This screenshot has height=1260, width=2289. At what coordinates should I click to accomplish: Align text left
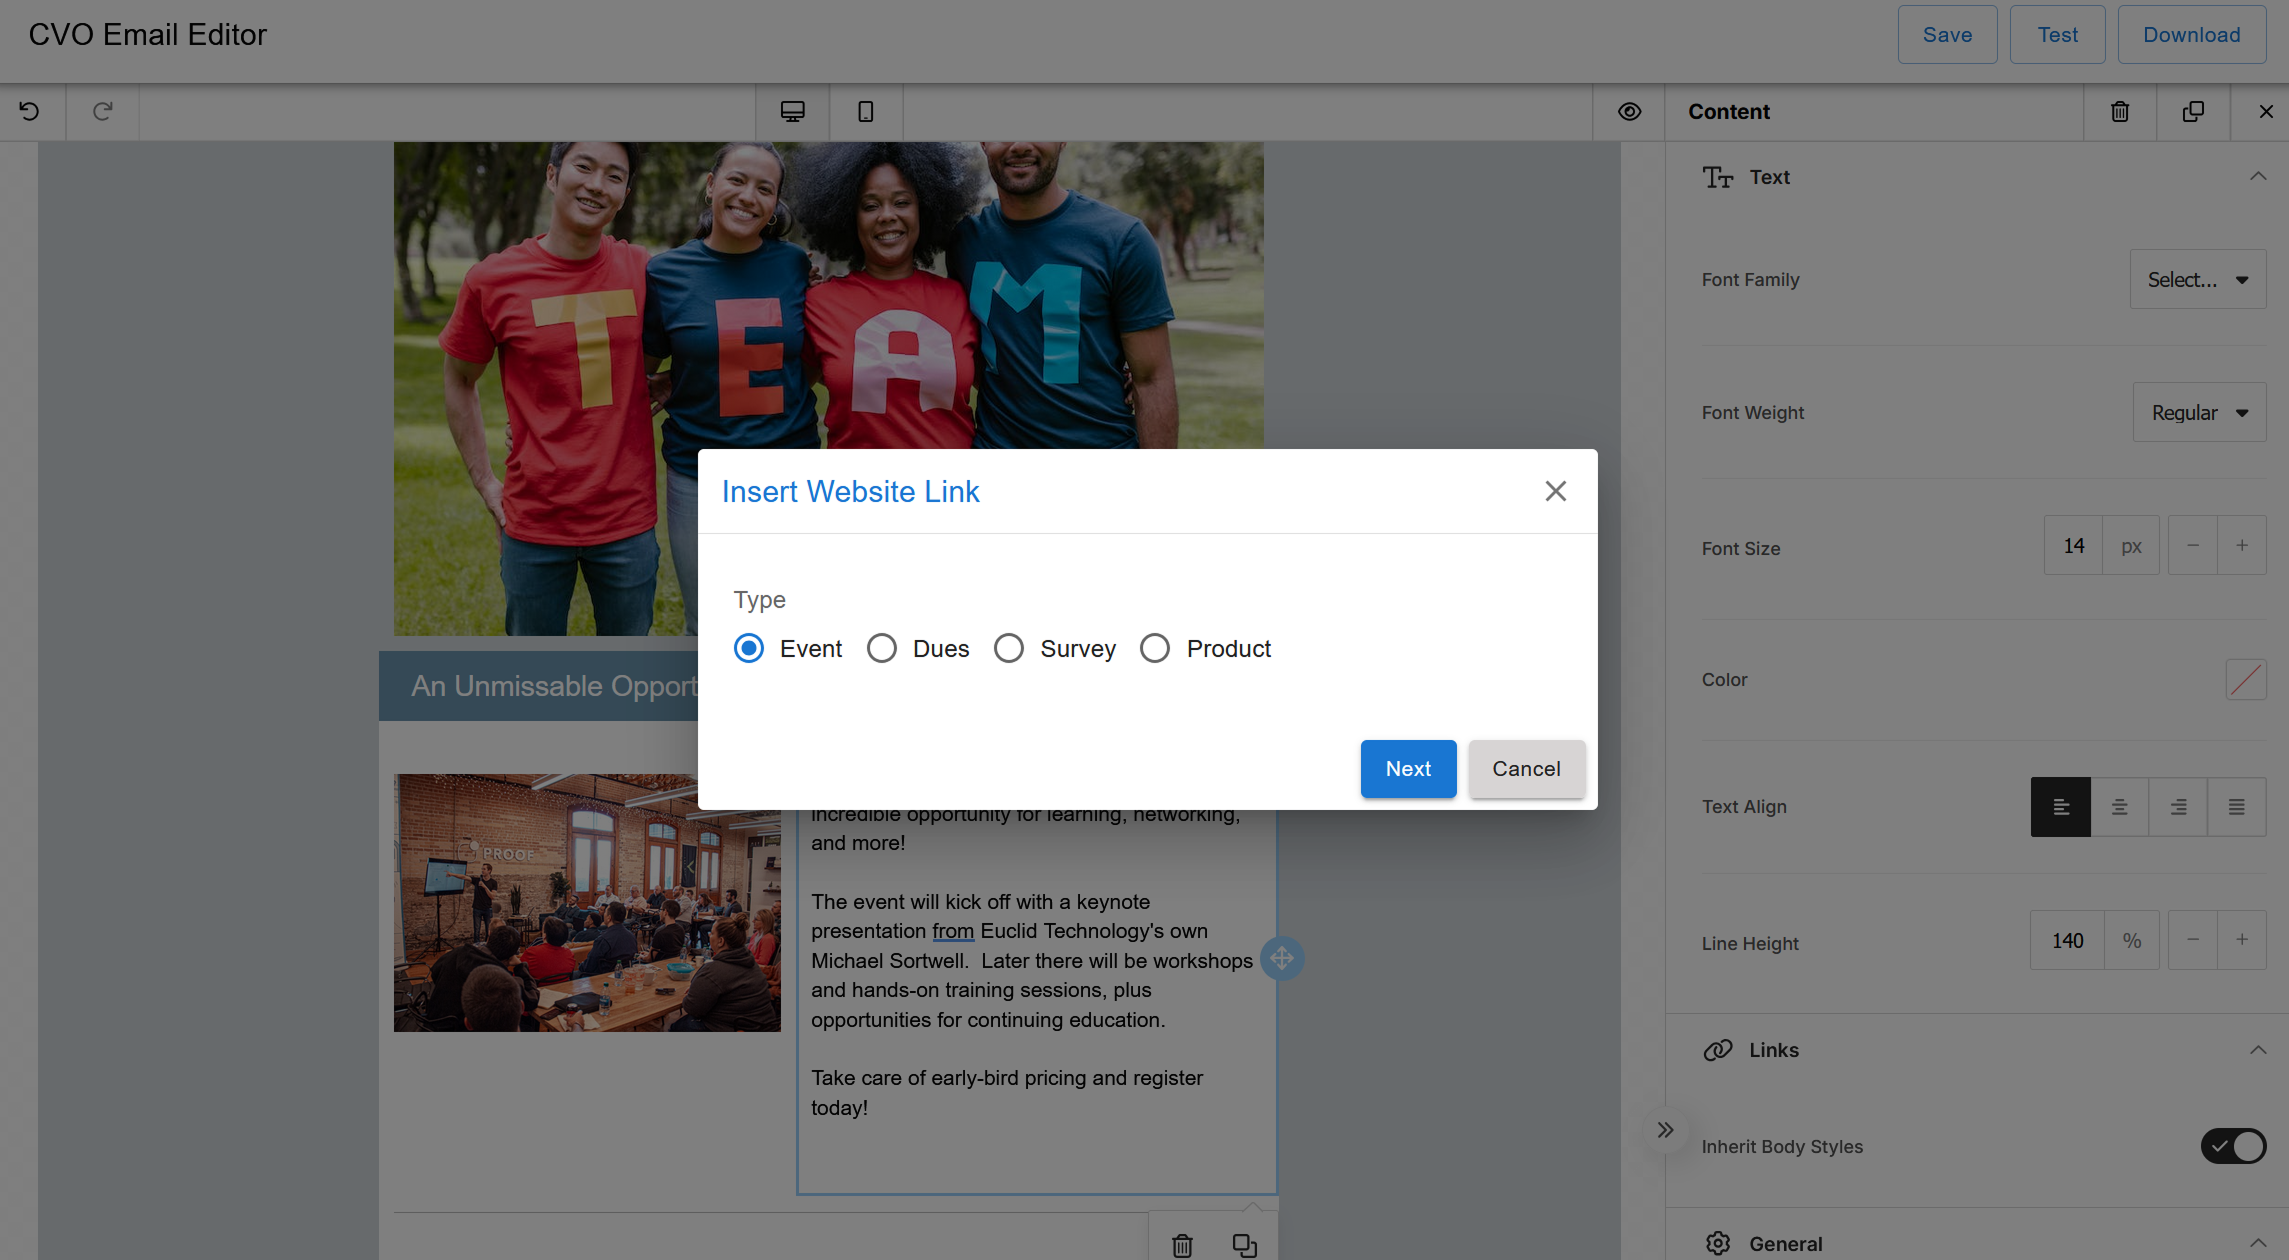(x=2060, y=806)
